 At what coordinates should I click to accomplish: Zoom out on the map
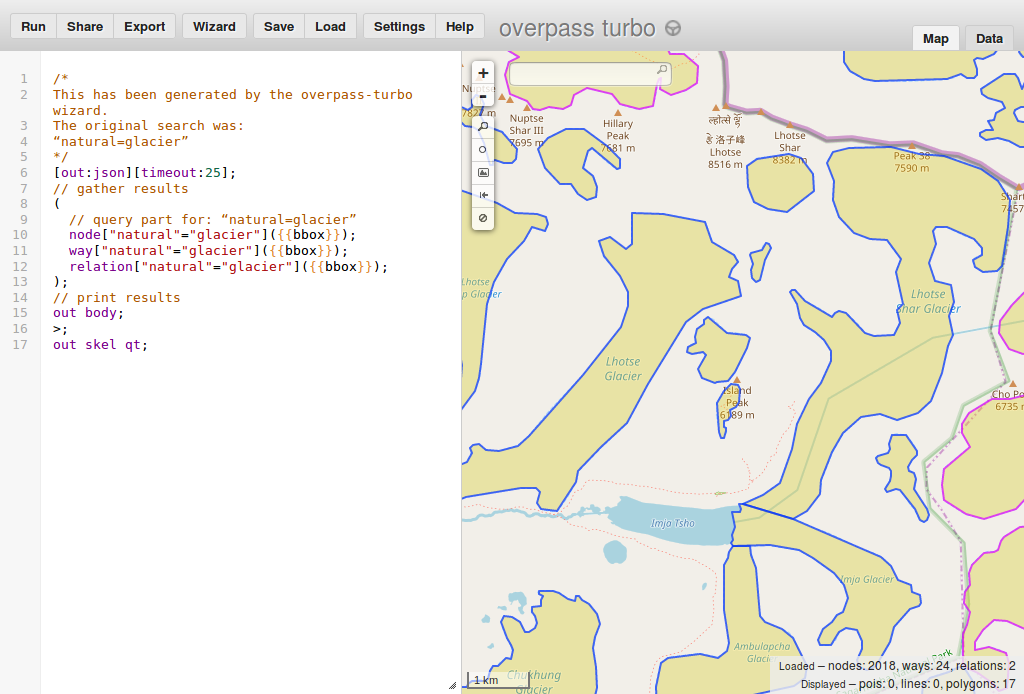point(483,97)
